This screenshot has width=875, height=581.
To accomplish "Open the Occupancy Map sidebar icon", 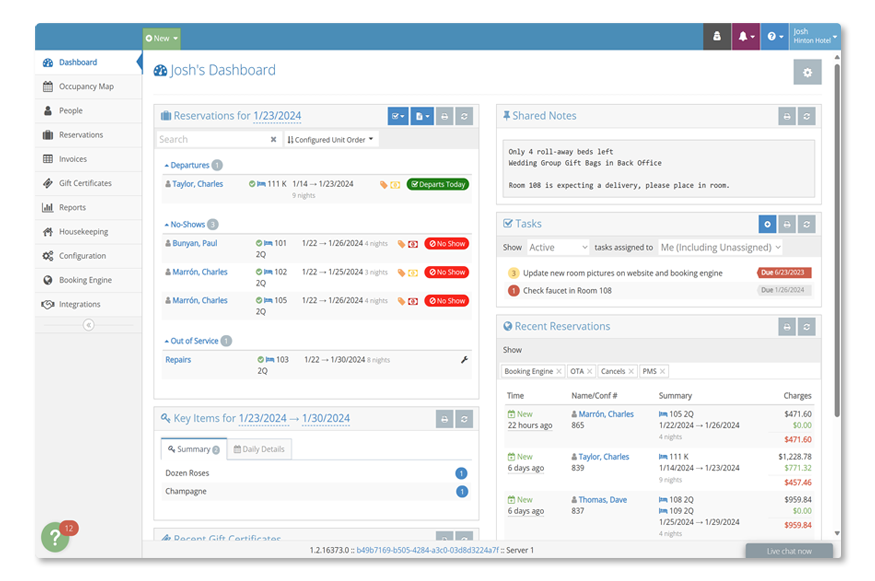I will pos(48,86).
